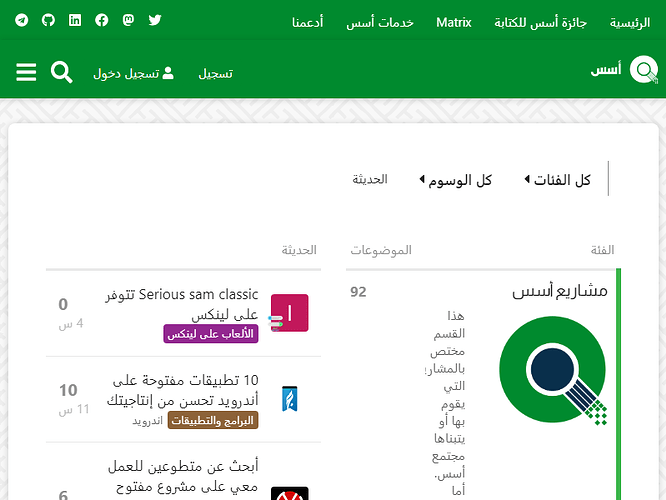Click the تسجيل دخول login button
This screenshot has width=666, height=500.
coord(133,73)
